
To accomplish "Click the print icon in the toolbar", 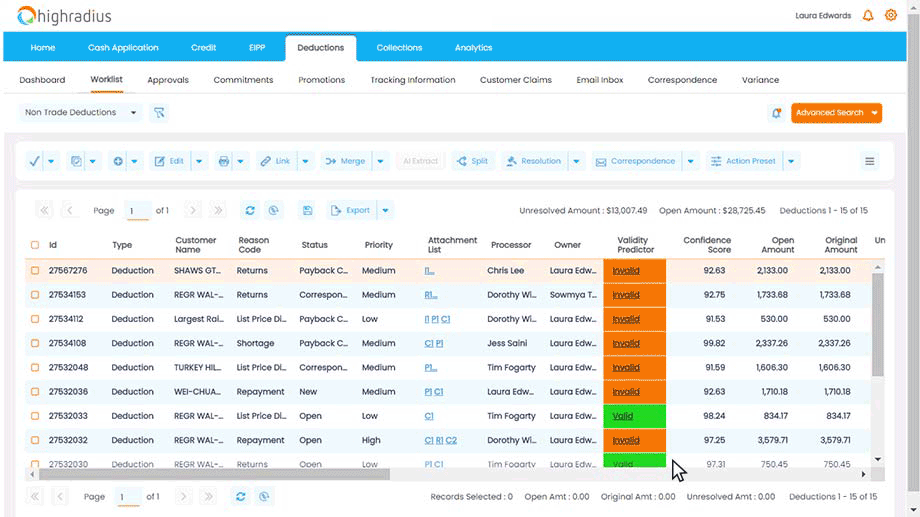I will pyautogui.click(x=223, y=161).
